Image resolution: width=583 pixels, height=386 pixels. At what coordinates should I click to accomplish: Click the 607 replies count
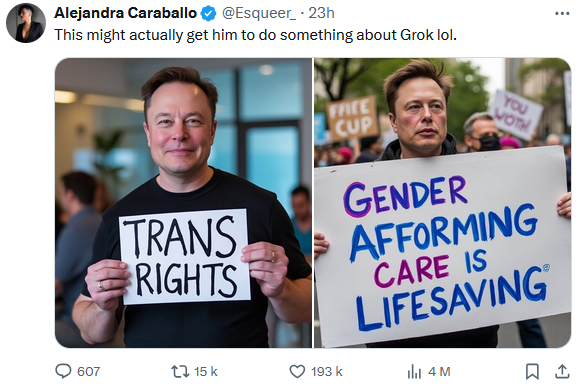click(88, 371)
